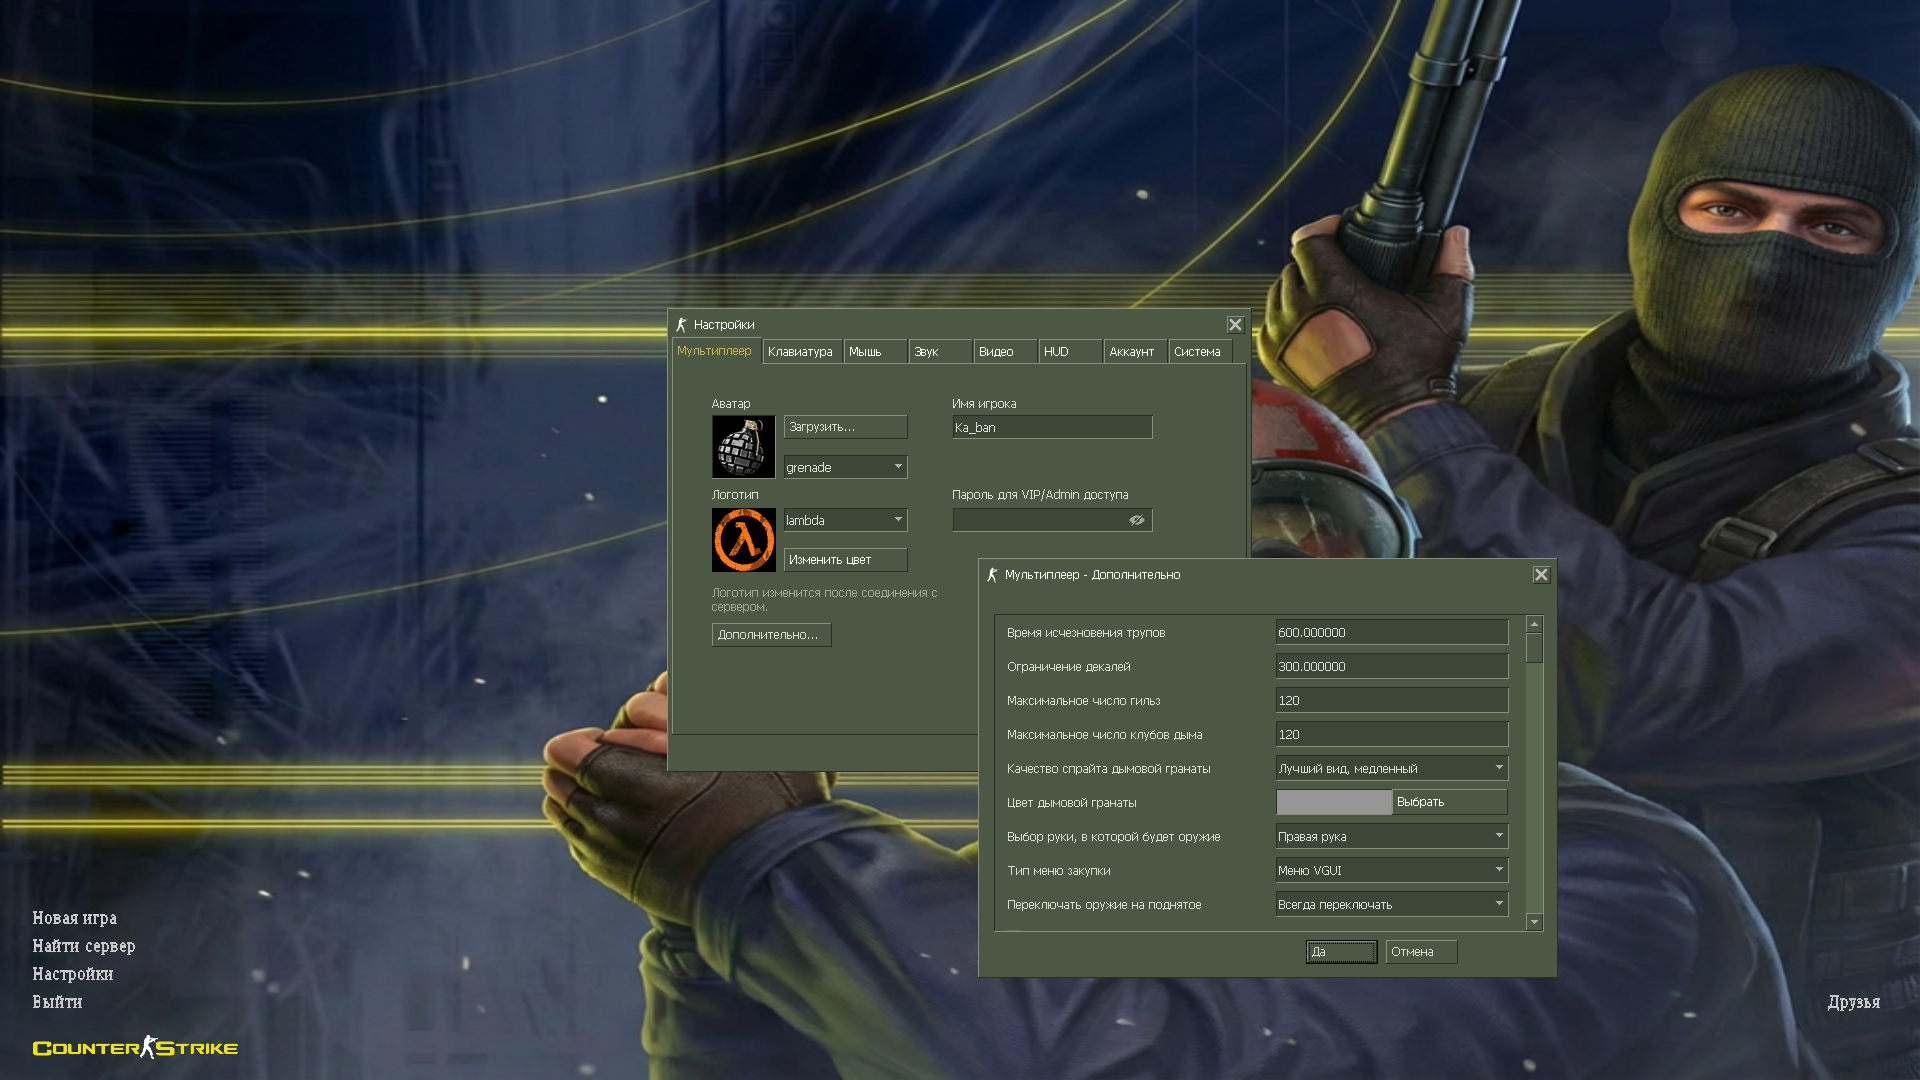Open the Видео tab
The height and width of the screenshot is (1080, 1920).
[x=996, y=352]
